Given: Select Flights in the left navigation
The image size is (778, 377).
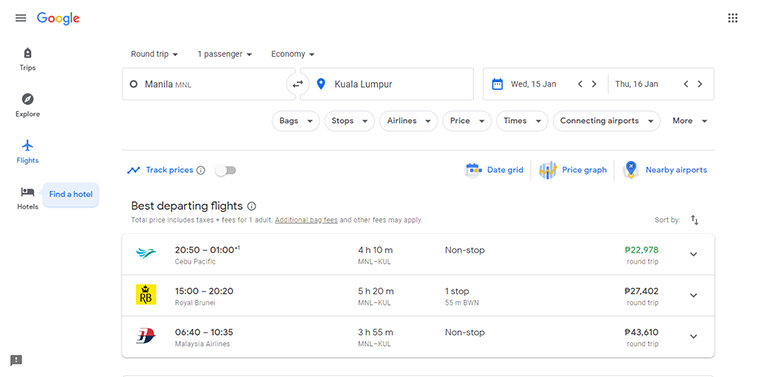Looking at the screenshot, I should [x=28, y=151].
